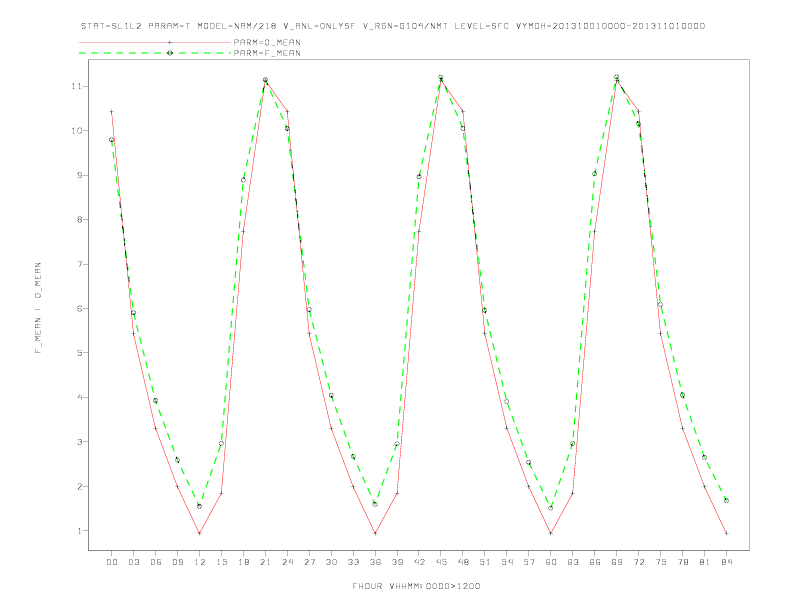Click the green F_MEAN circle marker at hour 84
Viewport: 792px width, 612px height.
coord(726,500)
